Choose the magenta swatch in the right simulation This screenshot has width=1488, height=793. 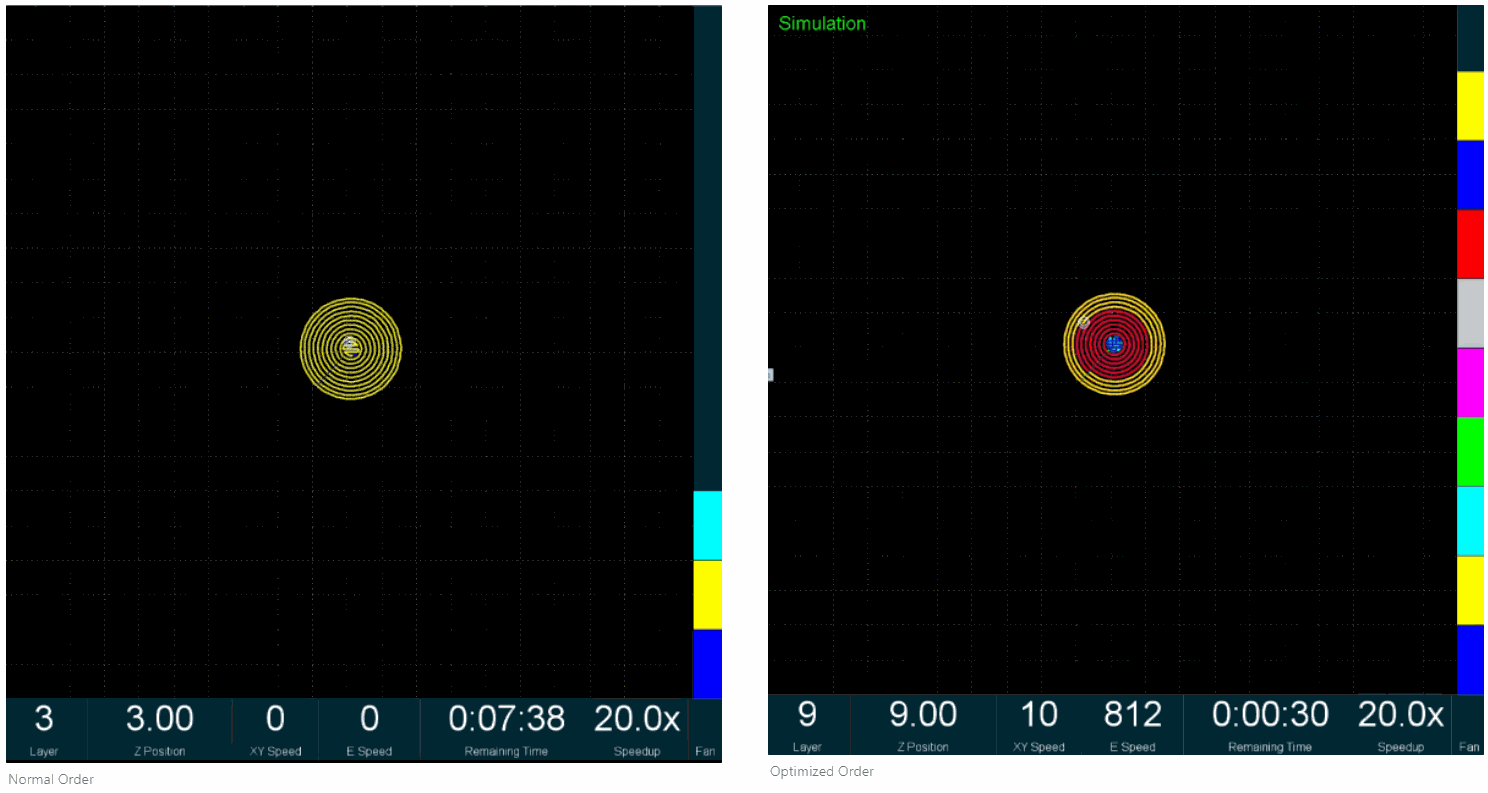(x=1470, y=382)
